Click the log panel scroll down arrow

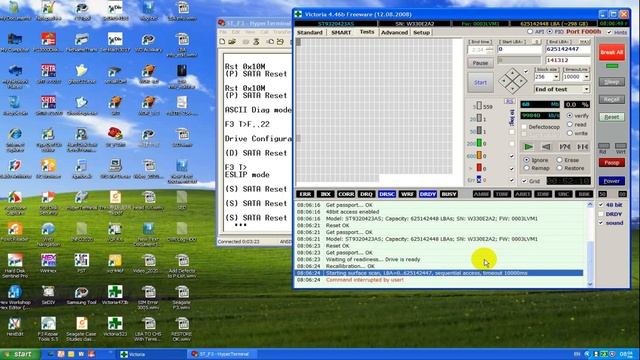coord(590,284)
